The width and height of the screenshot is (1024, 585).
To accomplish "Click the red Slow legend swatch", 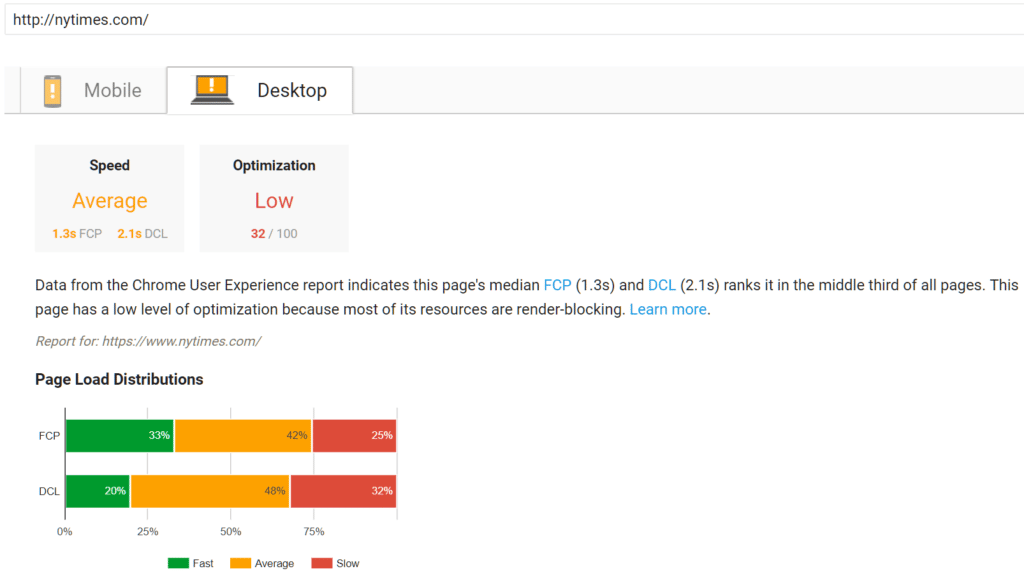I will tap(322, 563).
